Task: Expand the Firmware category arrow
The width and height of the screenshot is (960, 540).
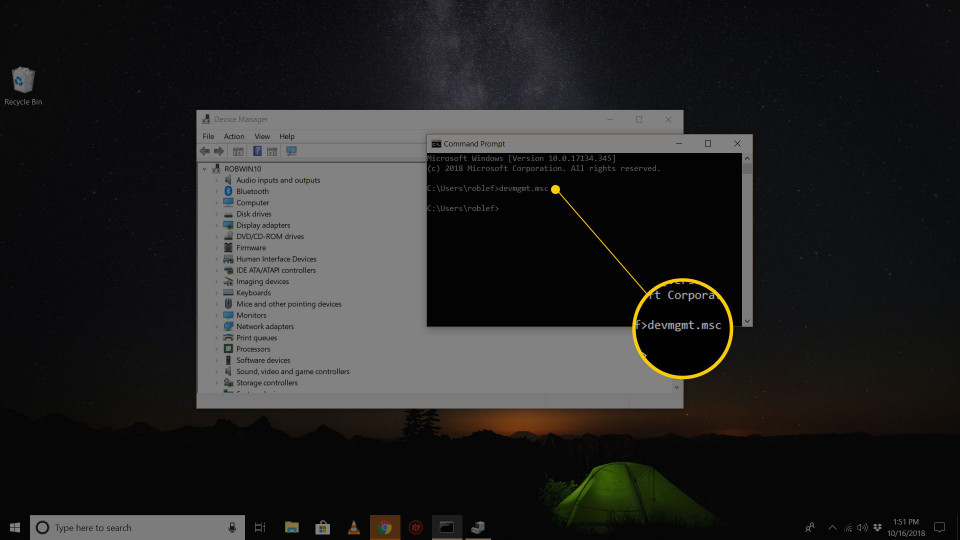Action: click(x=216, y=248)
